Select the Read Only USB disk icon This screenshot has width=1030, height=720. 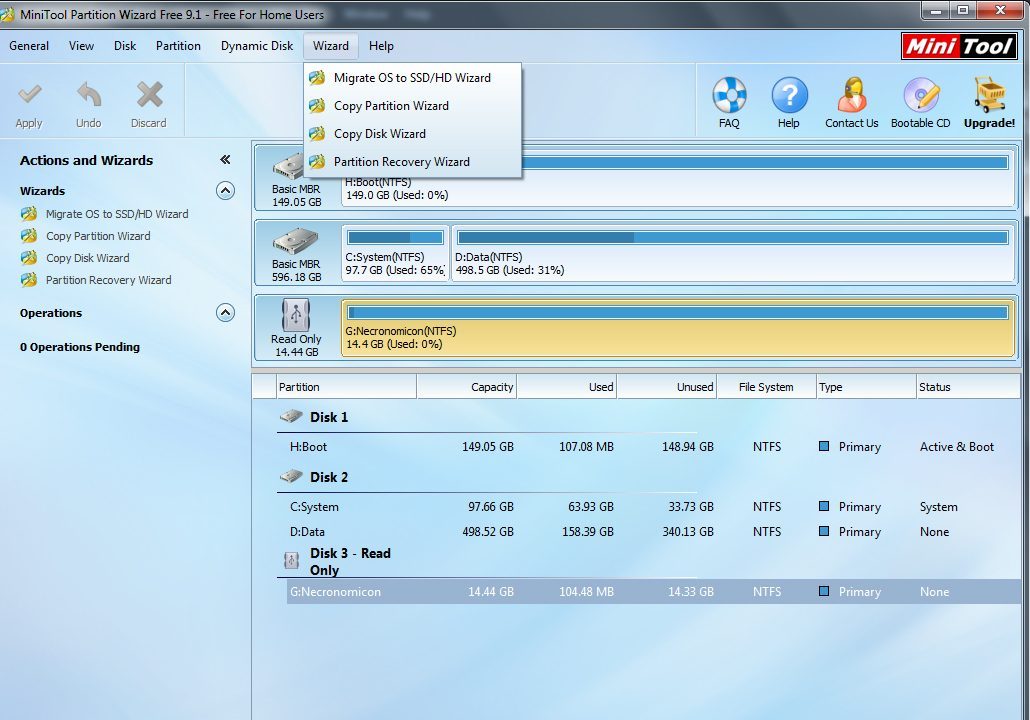click(296, 315)
